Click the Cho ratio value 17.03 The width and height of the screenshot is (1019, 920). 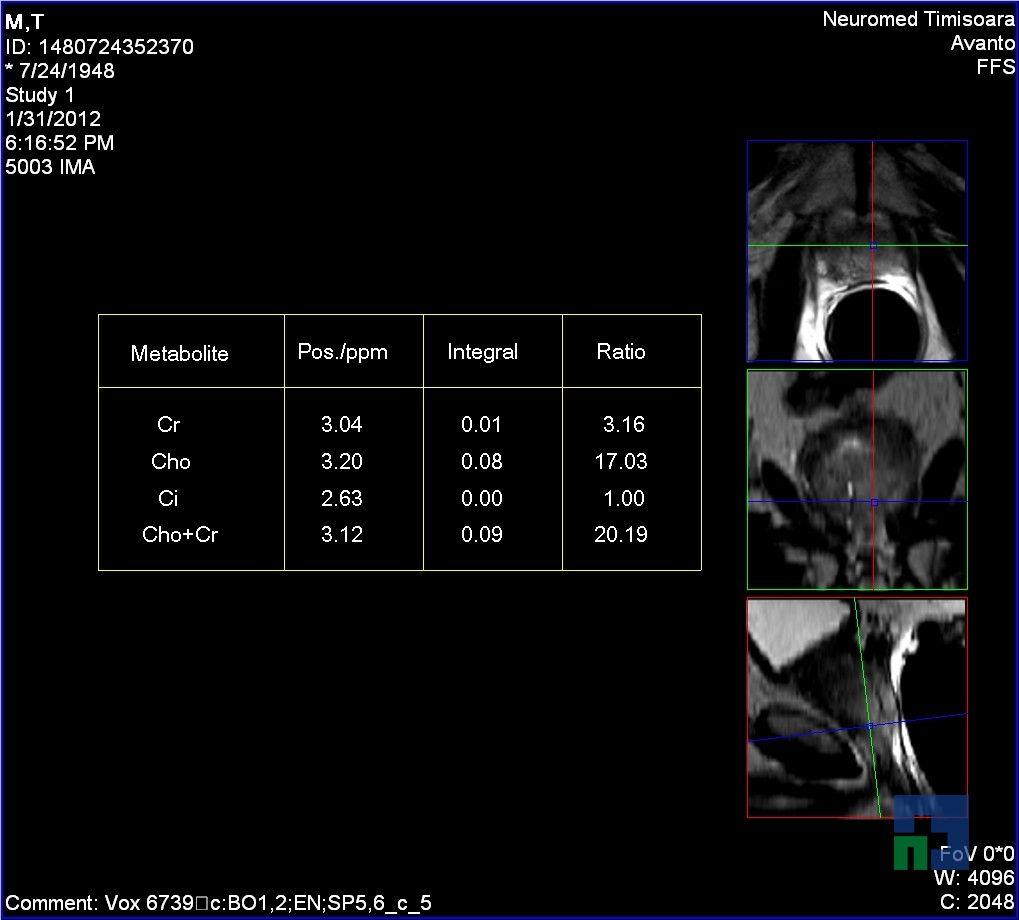(621, 462)
